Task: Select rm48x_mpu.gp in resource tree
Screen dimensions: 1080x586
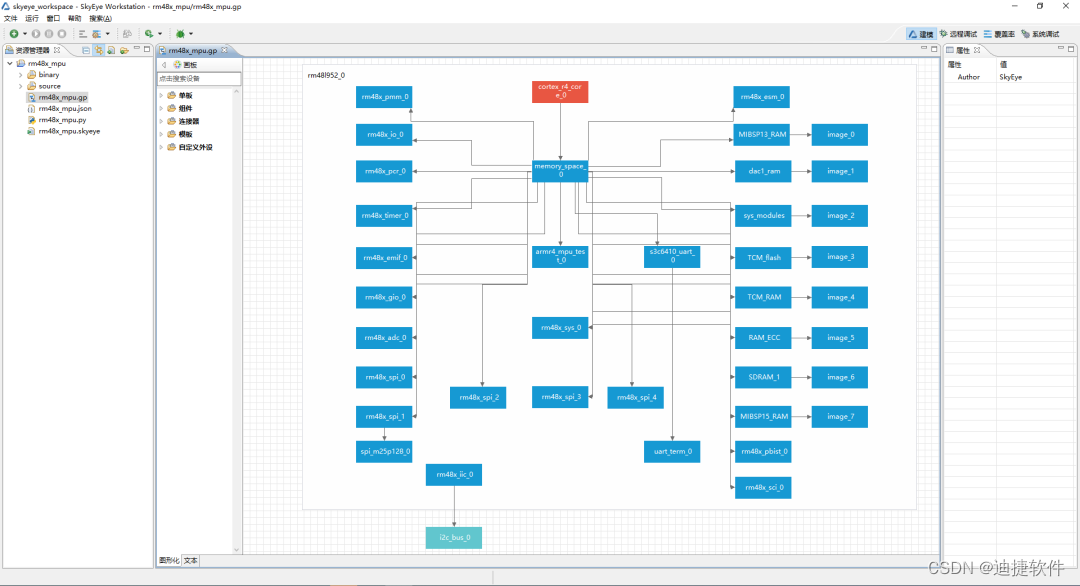Action: (58, 97)
